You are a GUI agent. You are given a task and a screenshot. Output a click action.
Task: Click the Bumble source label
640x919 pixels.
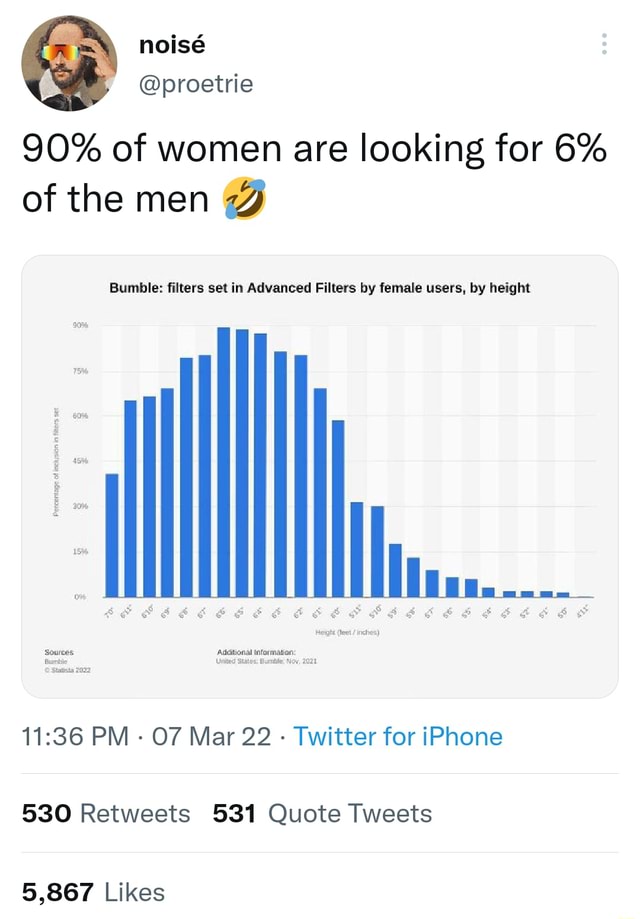[52, 660]
